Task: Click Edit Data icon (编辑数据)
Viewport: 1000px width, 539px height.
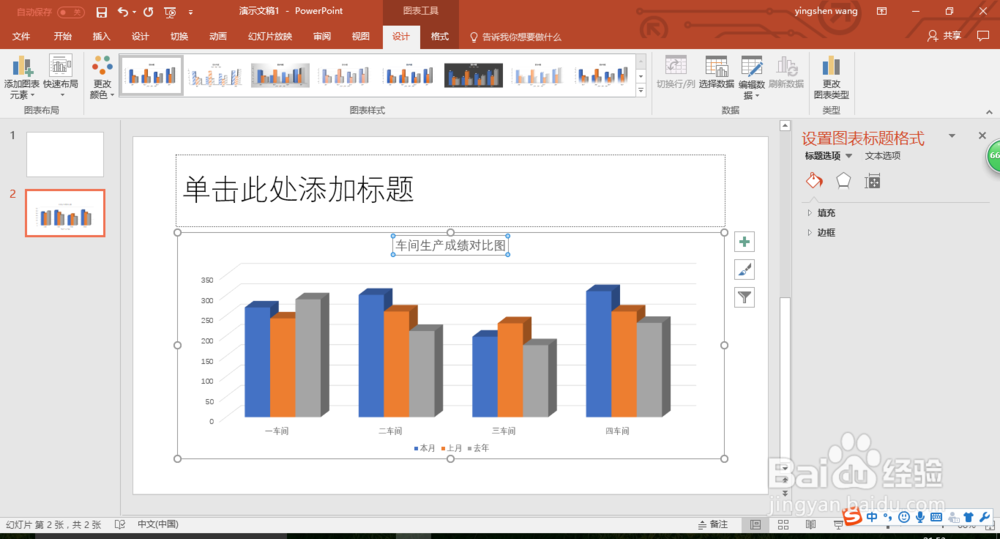Action: [751, 66]
